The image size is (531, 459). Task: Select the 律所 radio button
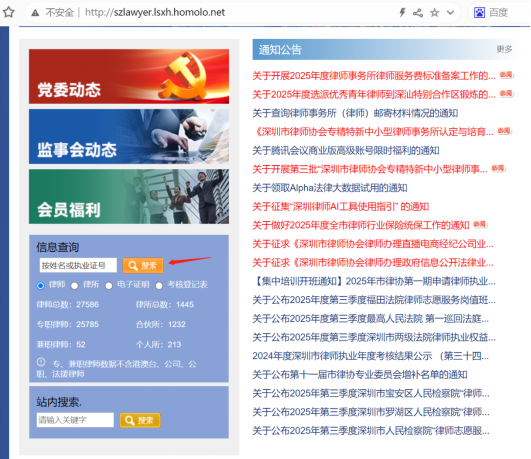coord(75,286)
